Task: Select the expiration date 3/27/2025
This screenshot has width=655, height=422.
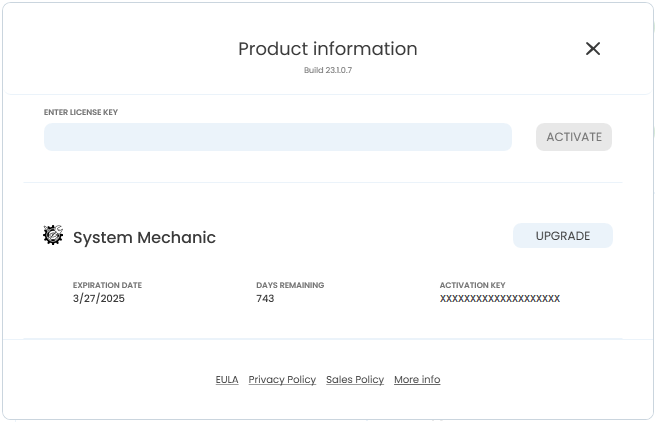Action: pyautogui.click(x=99, y=298)
